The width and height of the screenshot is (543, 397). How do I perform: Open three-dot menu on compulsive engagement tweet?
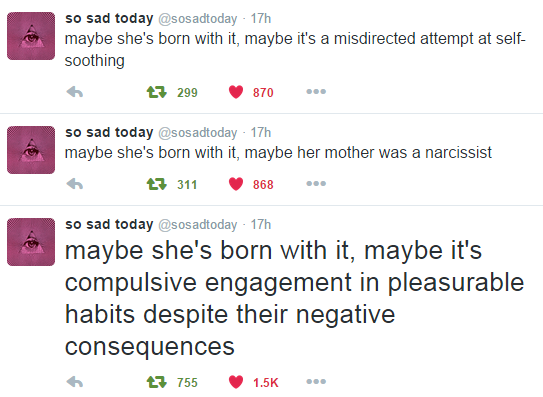316,382
